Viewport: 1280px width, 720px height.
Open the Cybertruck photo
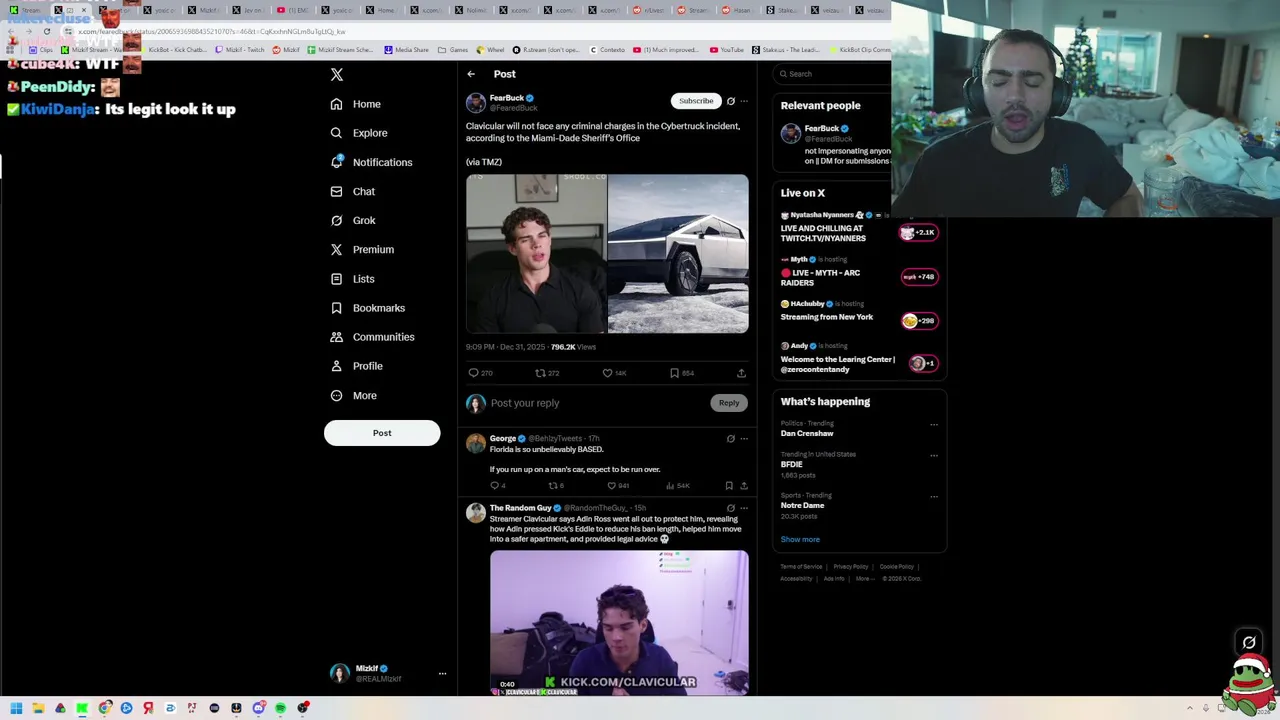tap(678, 254)
